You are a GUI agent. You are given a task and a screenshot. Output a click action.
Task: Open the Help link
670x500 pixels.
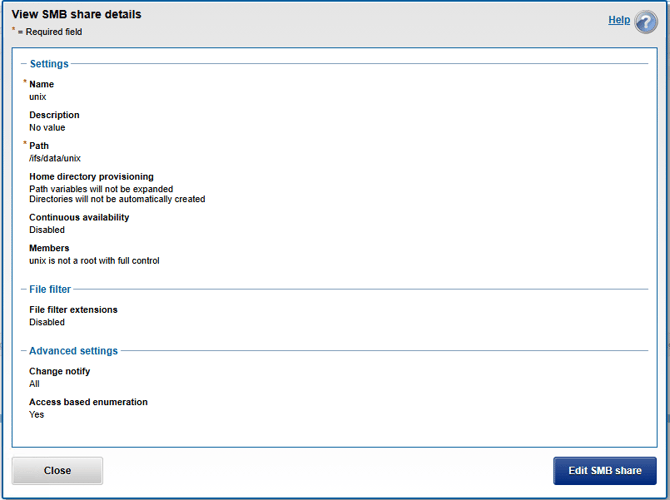(619, 20)
